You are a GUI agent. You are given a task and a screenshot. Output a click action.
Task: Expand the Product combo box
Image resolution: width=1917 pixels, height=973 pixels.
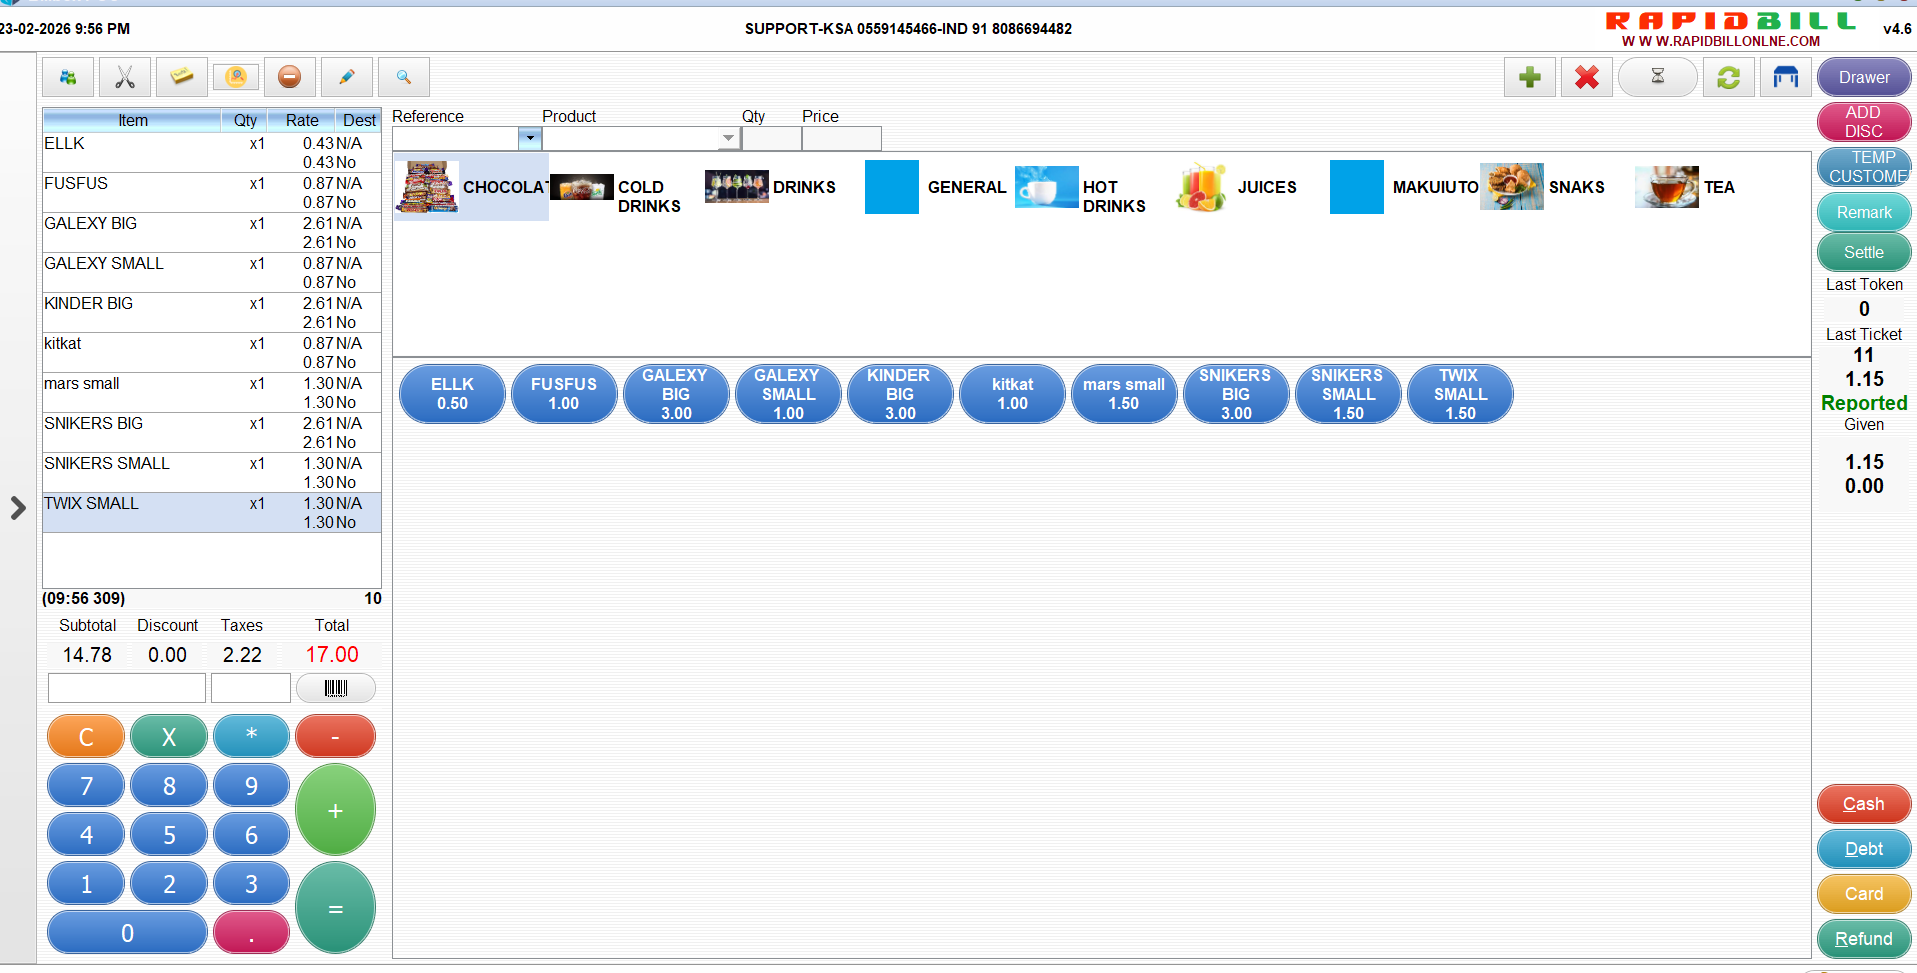click(728, 138)
